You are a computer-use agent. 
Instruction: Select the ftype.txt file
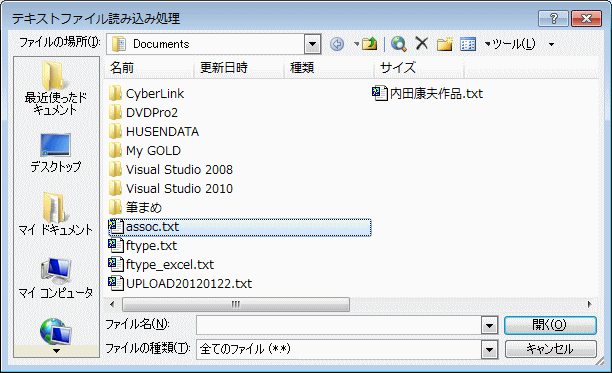pos(143,246)
